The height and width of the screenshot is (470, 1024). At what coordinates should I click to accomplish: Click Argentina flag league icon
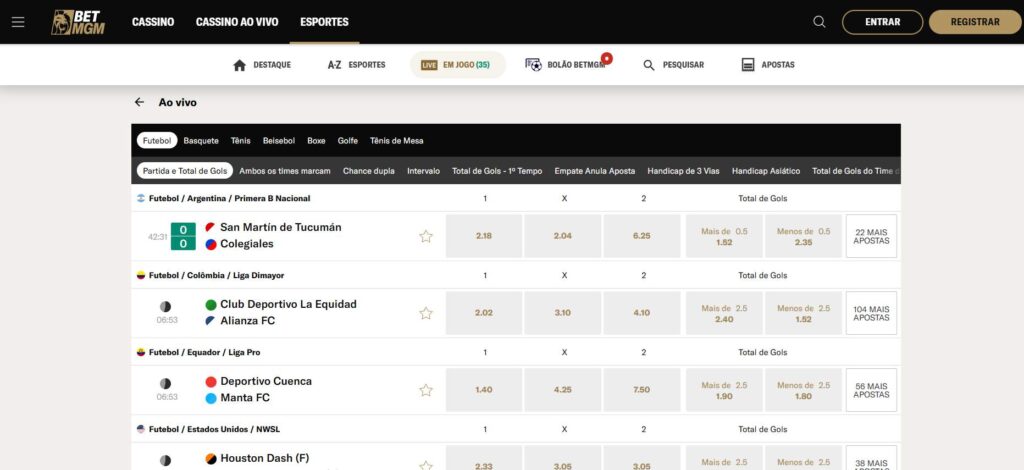(140, 198)
